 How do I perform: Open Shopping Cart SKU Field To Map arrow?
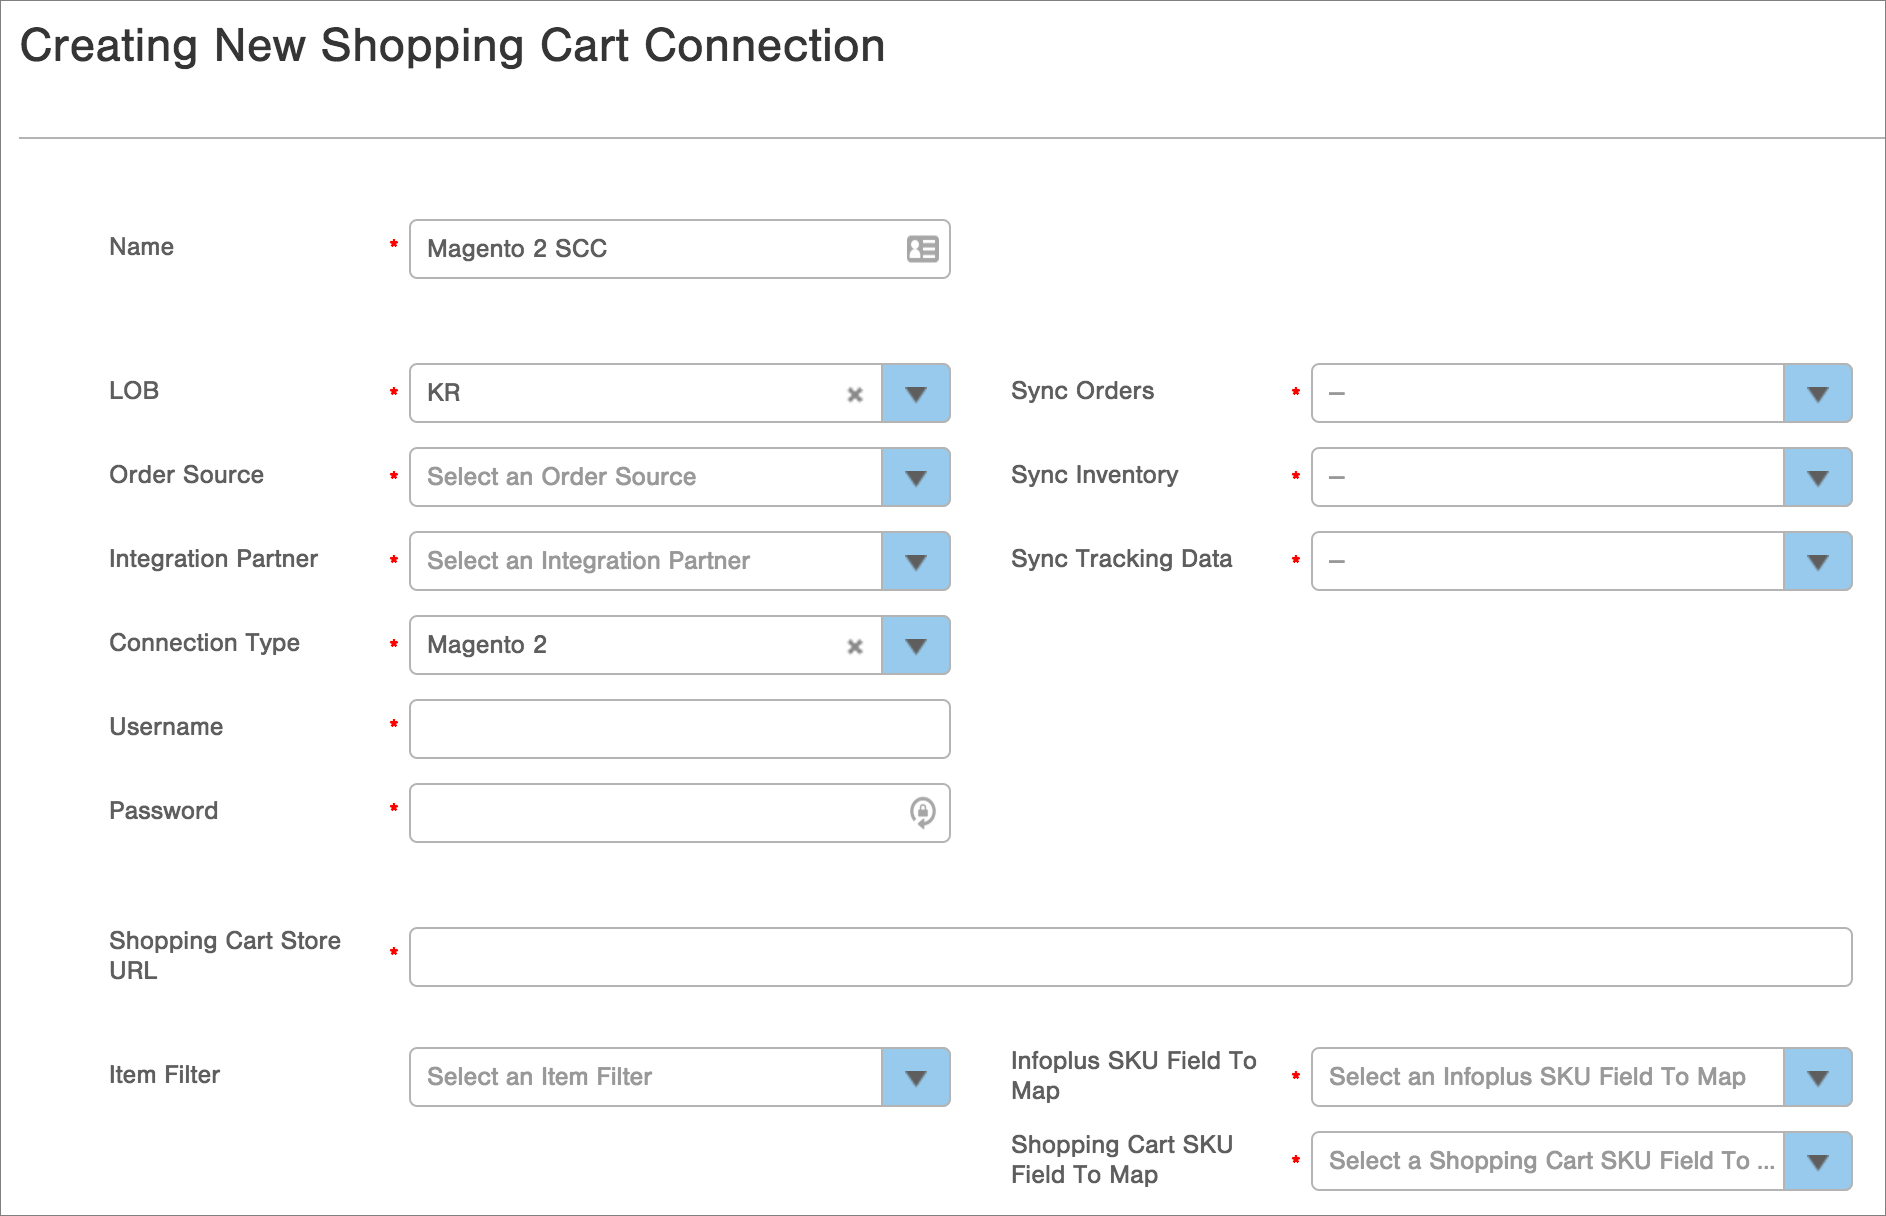(x=1818, y=1161)
